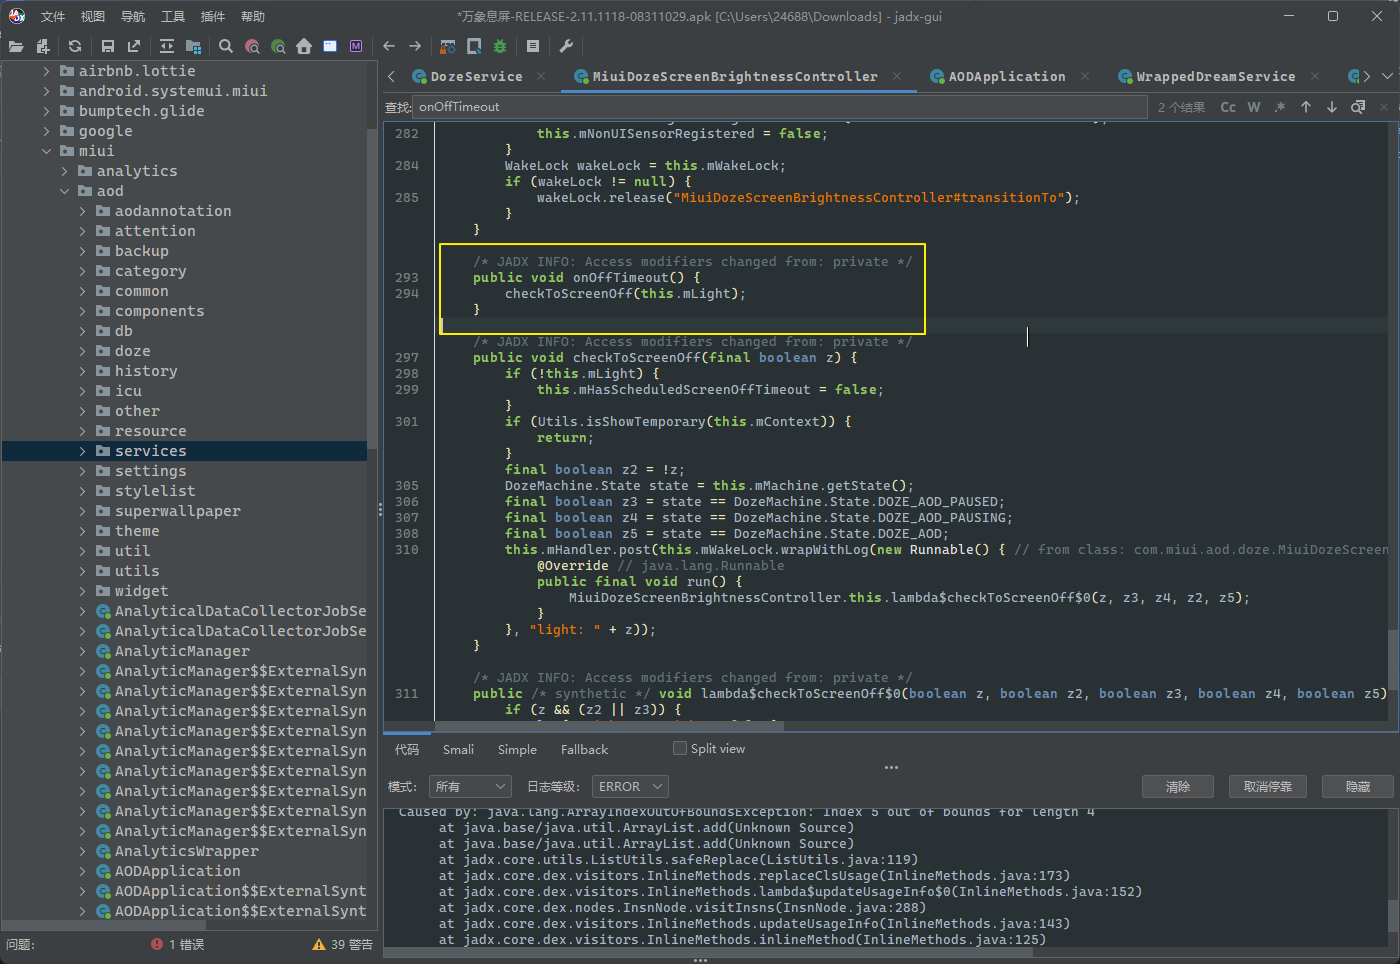This screenshot has width=1400, height=964.
Task: Open class search icon in toolbar
Action: point(252,46)
